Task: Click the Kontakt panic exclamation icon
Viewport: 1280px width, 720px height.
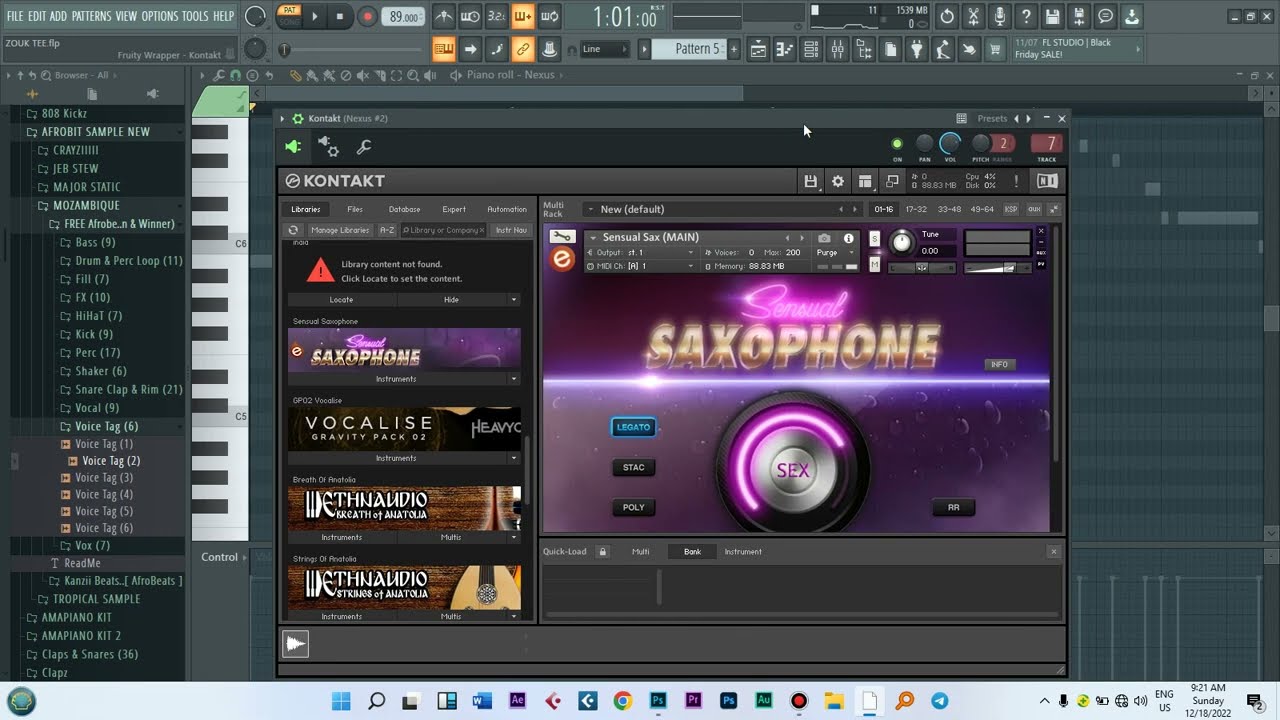Action: click(1016, 181)
